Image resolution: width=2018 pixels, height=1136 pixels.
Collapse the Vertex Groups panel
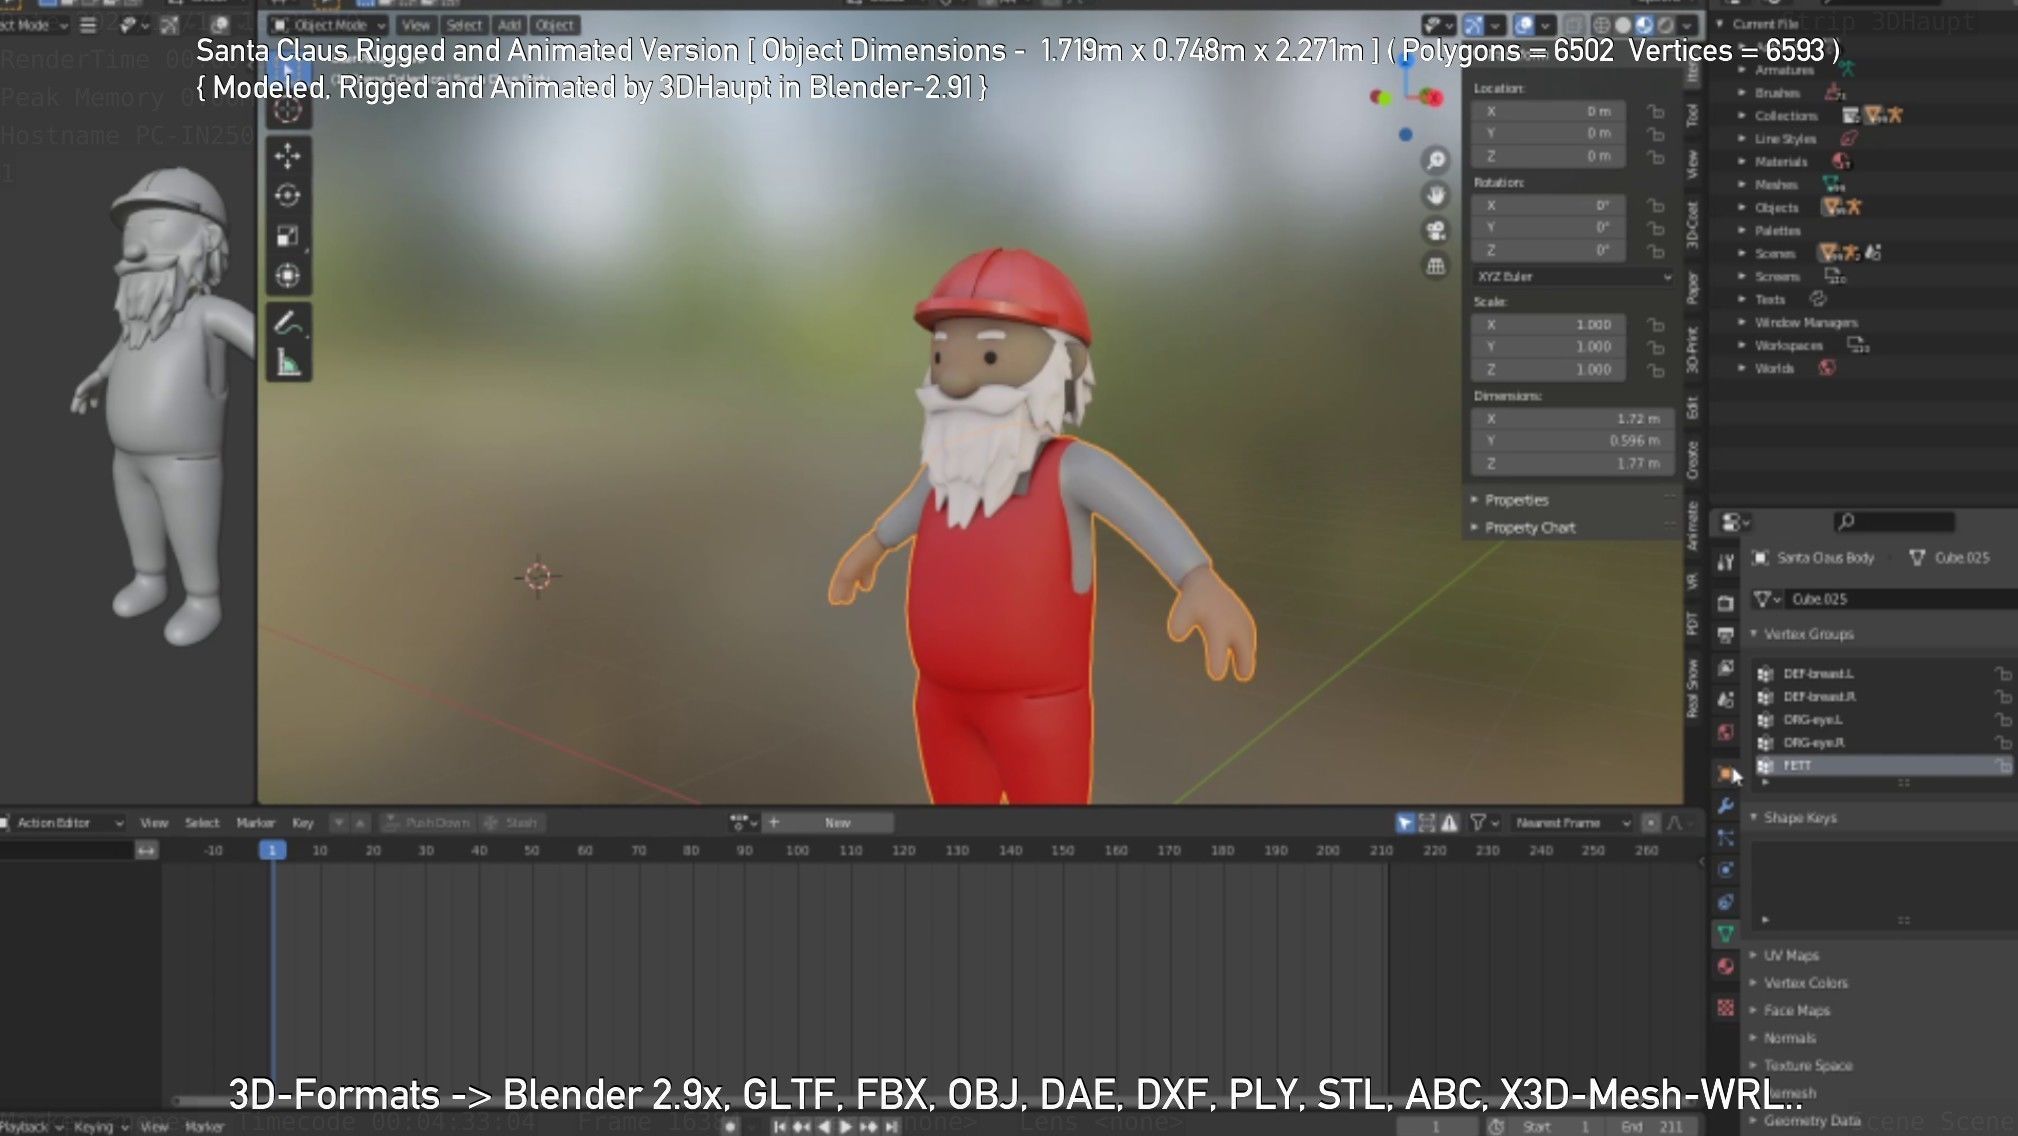click(1807, 634)
